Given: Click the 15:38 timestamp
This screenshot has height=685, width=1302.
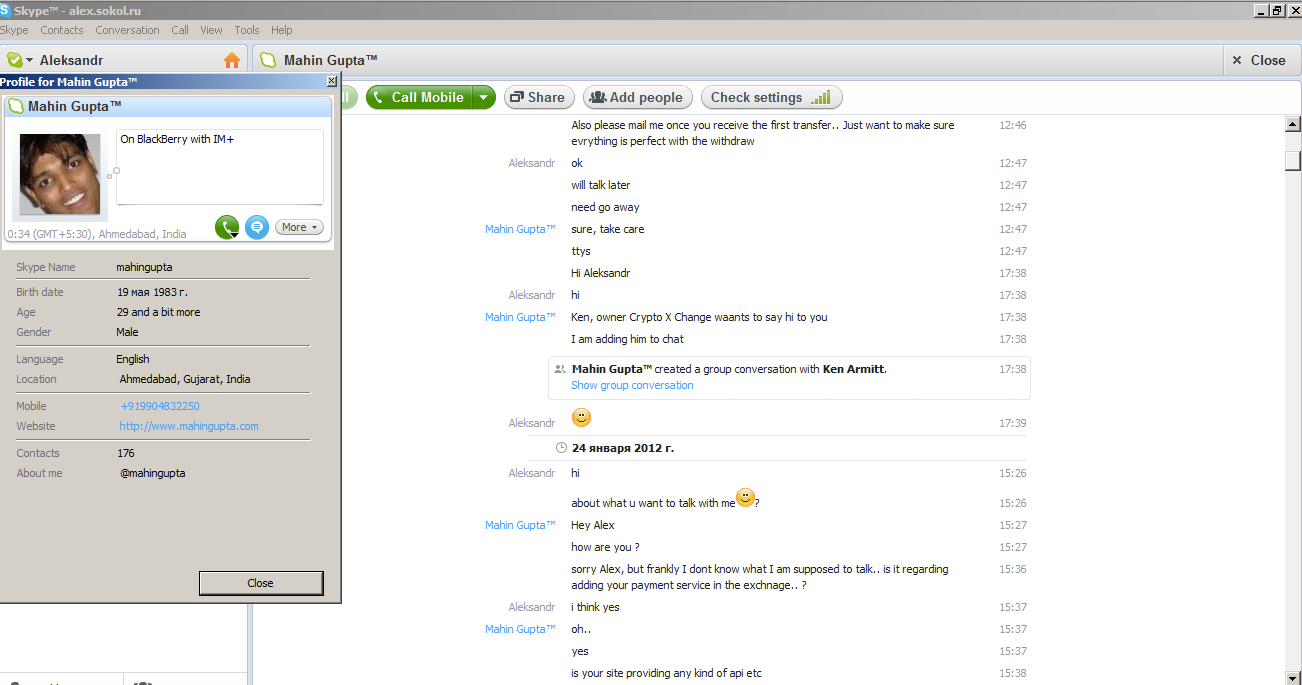Looking at the screenshot, I should point(1013,673).
